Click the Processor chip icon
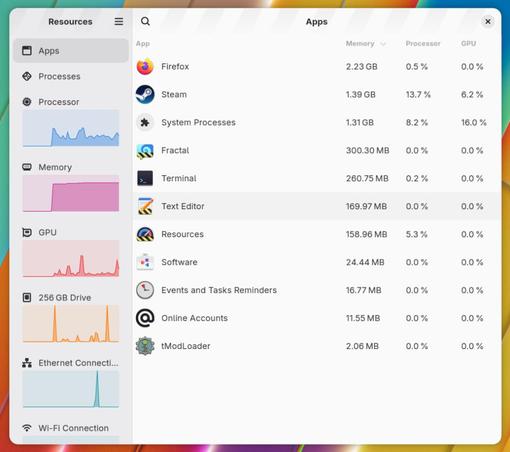The image size is (510, 452). coord(27,102)
